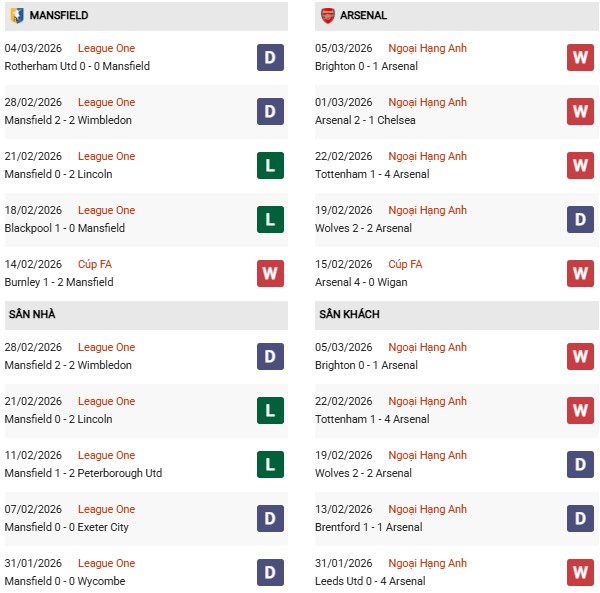Select the SÂN NHÀ section header
The width and height of the screenshot is (600, 593).
(x=32, y=314)
